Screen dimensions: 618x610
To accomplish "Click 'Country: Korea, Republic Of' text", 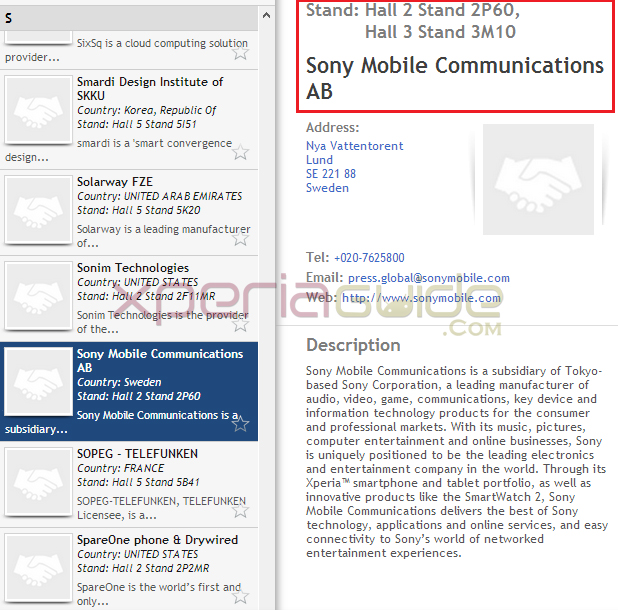I will [147, 110].
